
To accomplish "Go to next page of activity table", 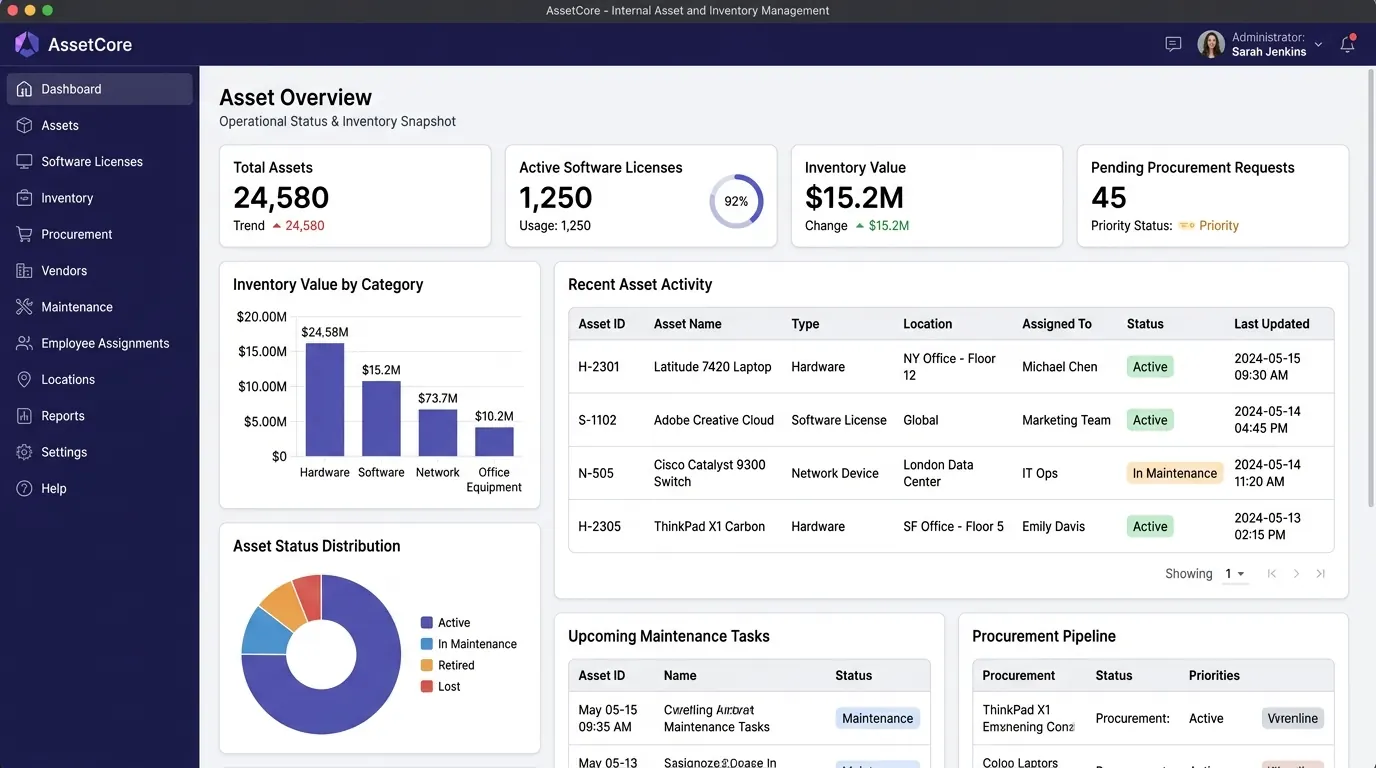I will coord(1296,574).
